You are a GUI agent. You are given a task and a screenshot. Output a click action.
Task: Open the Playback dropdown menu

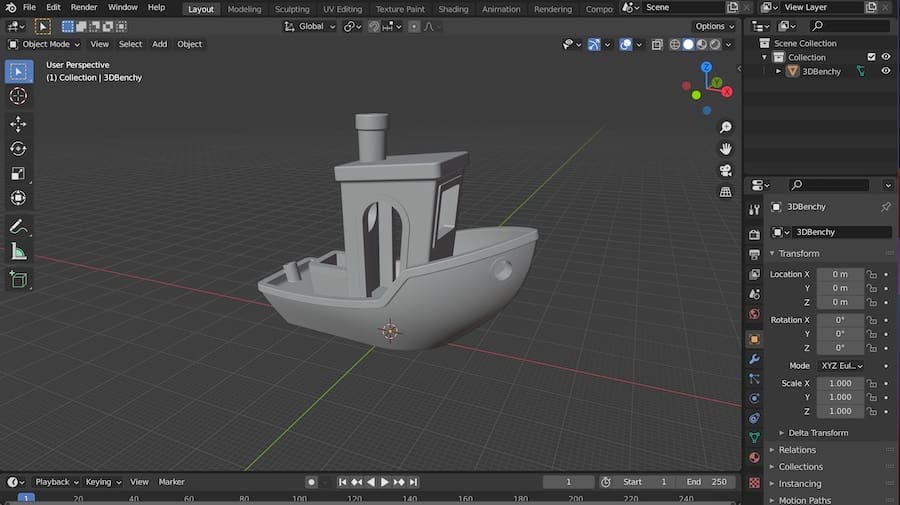(x=57, y=482)
